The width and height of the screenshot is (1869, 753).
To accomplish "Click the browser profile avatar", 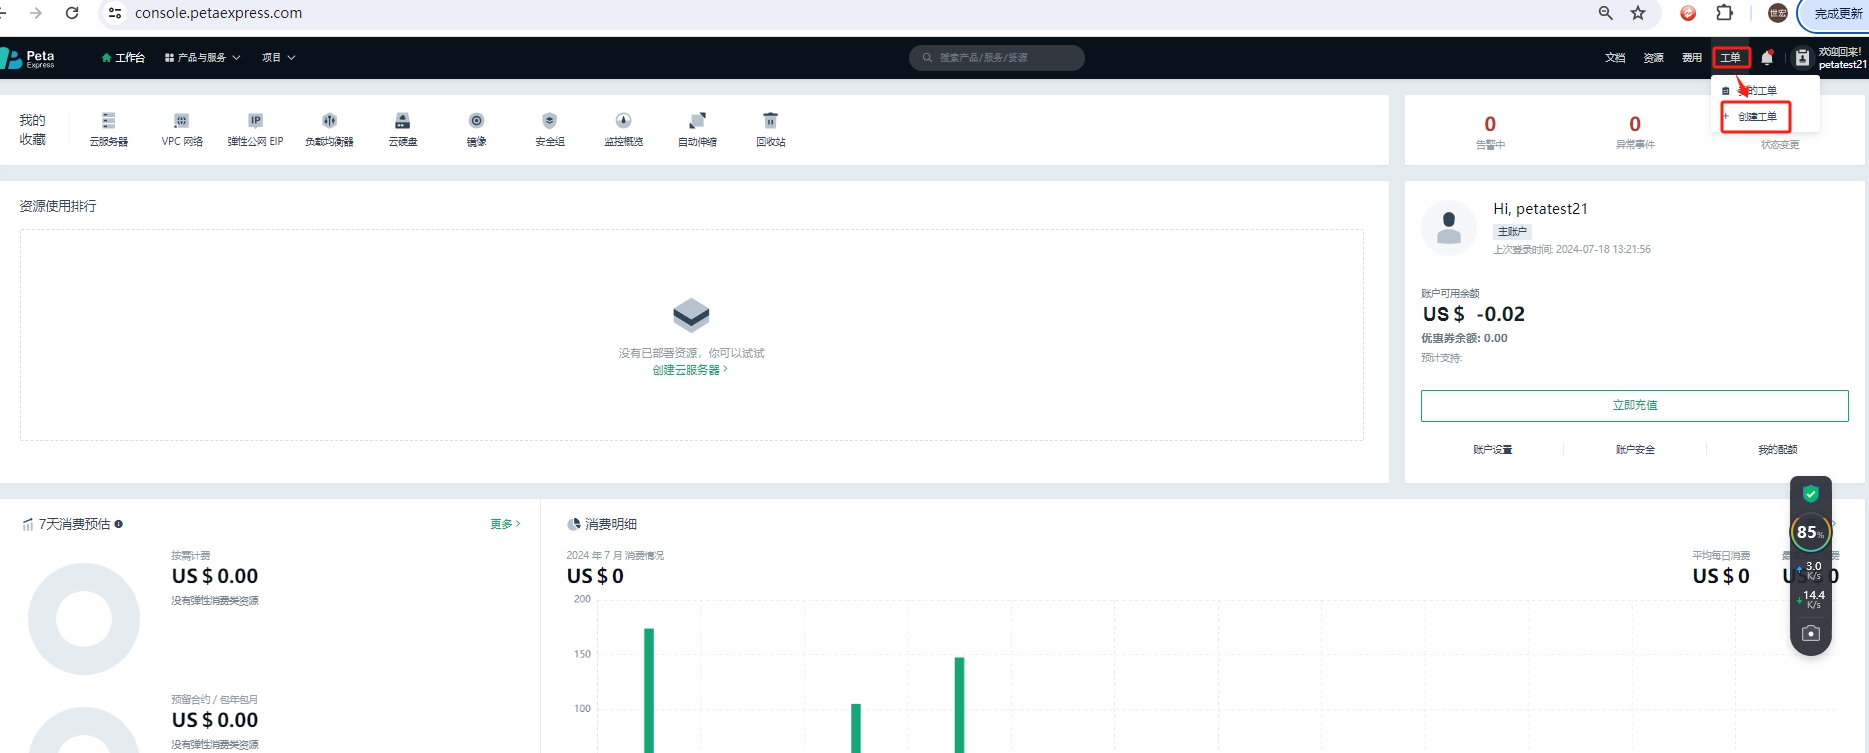I will [x=1778, y=13].
